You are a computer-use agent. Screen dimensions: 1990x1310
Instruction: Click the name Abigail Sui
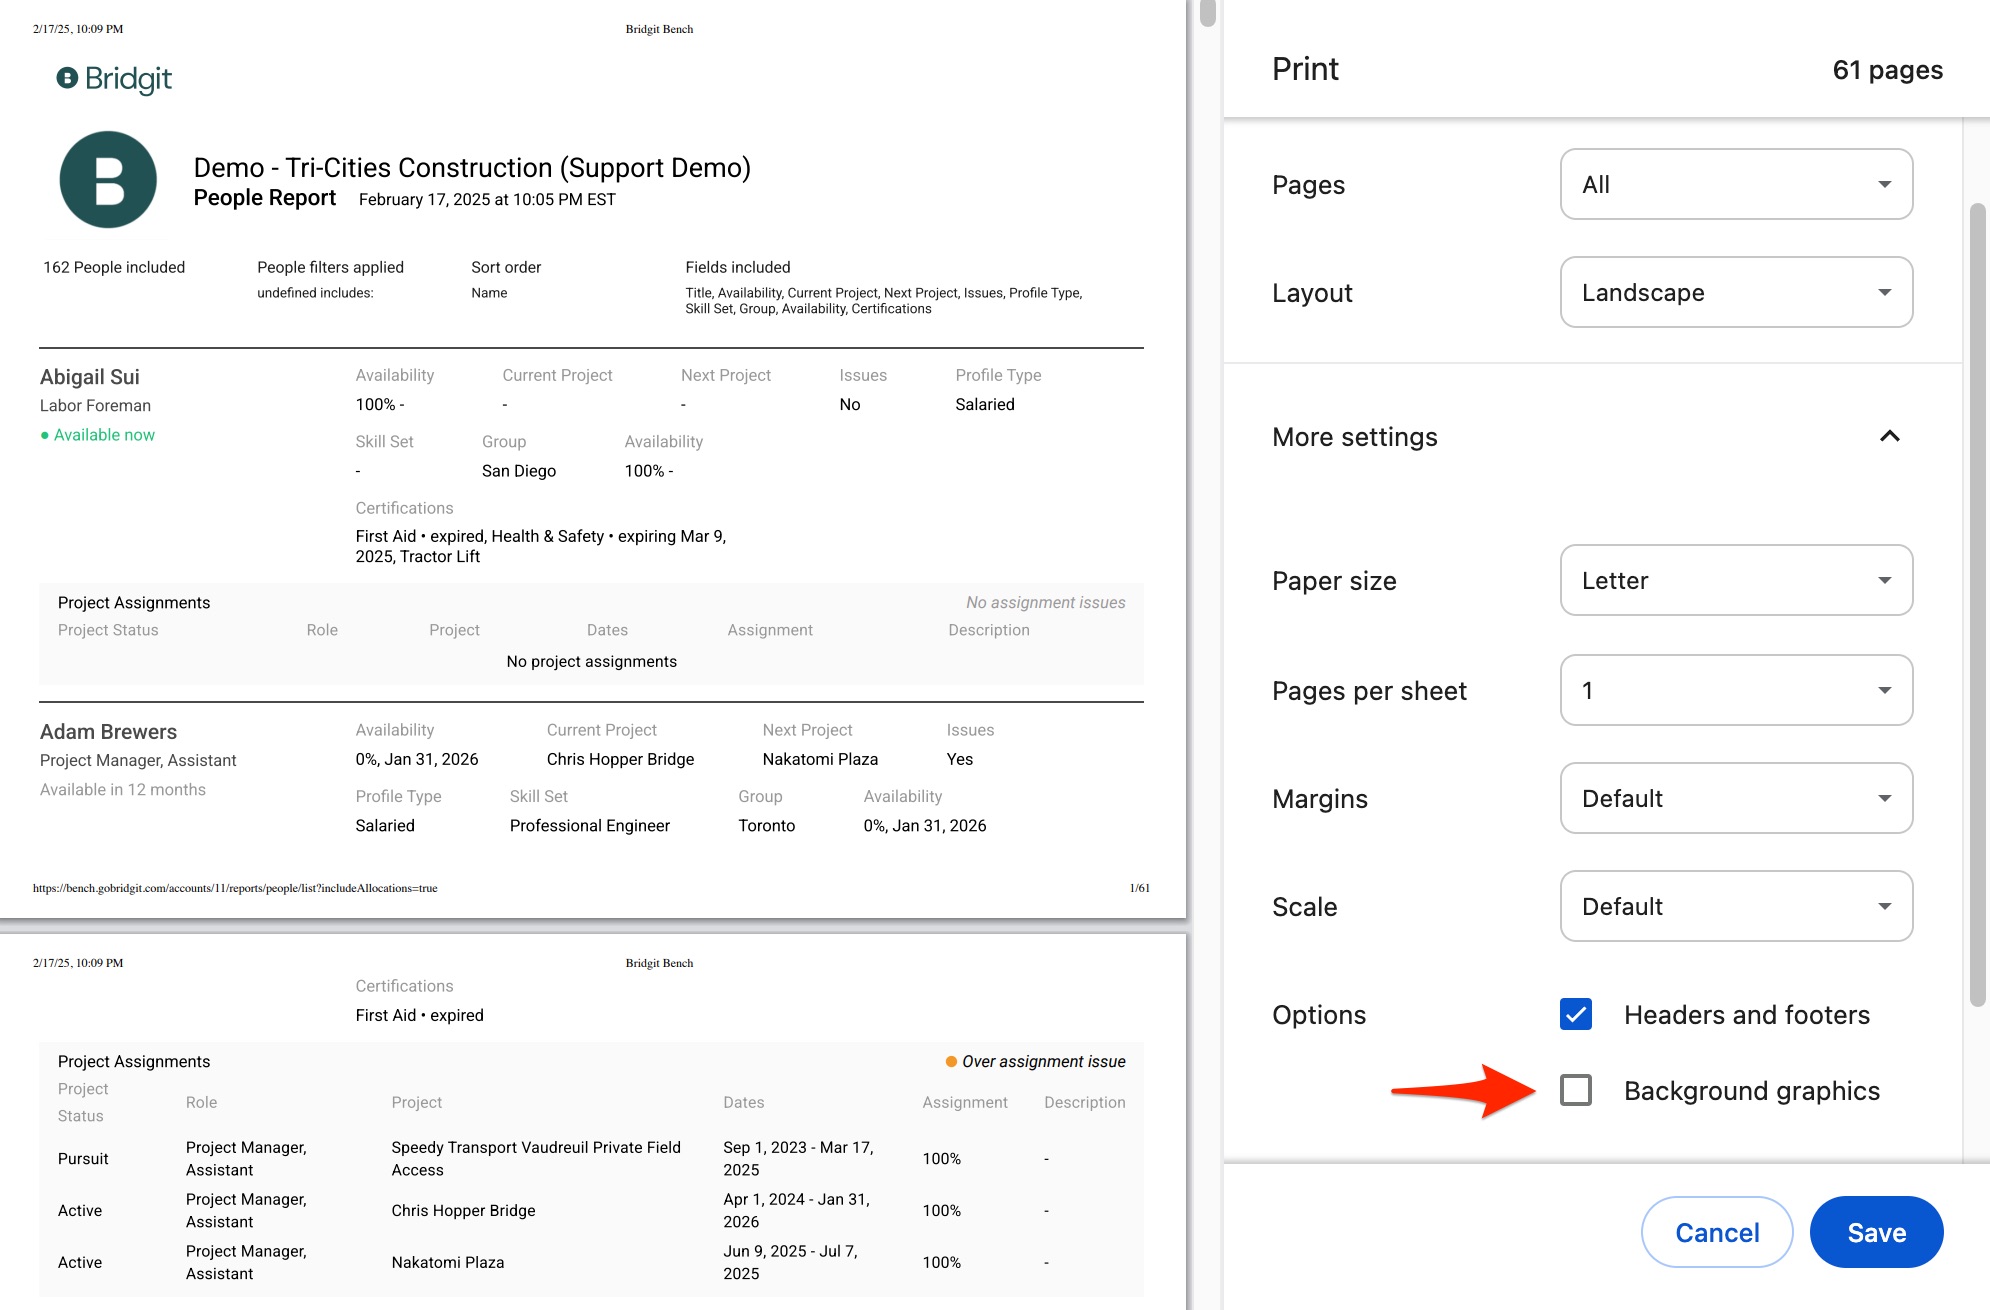click(x=90, y=377)
